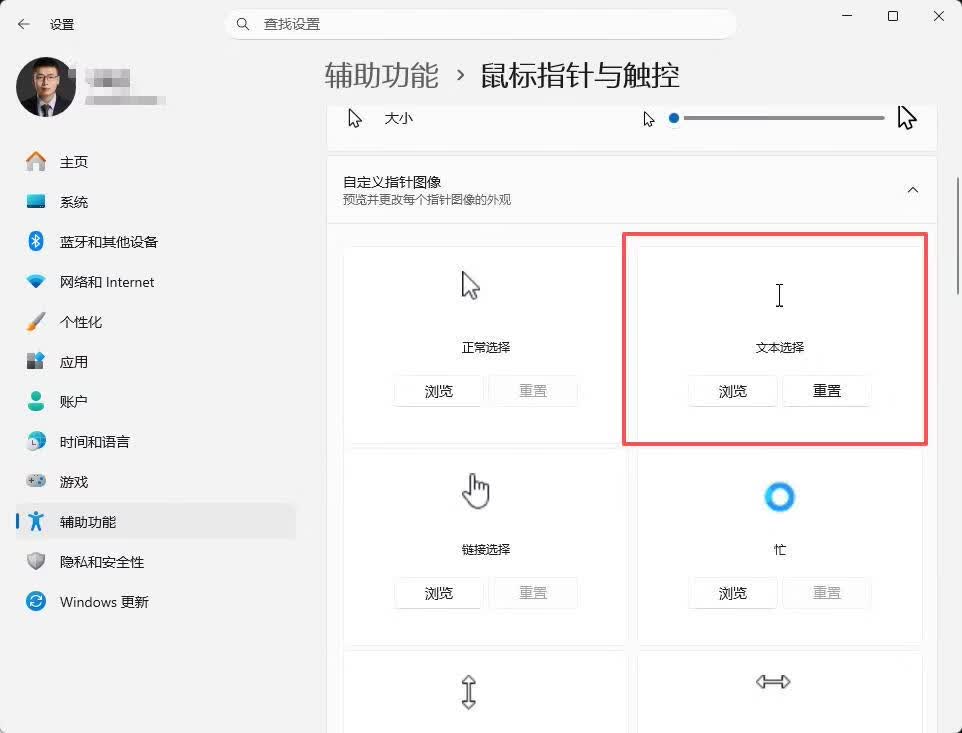Screen dimensions: 962x733
Task: Click the 辅助功能 accessibility figure icon
Action: click(36, 521)
